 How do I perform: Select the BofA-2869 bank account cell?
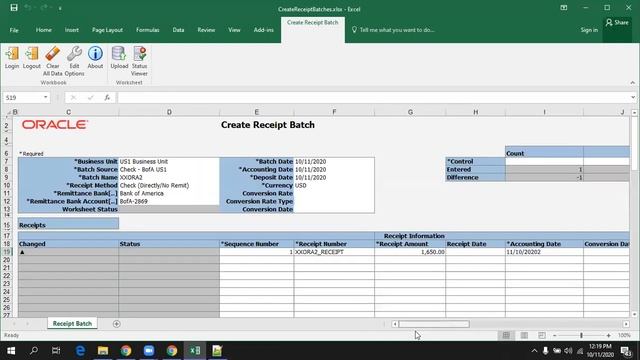pos(169,201)
